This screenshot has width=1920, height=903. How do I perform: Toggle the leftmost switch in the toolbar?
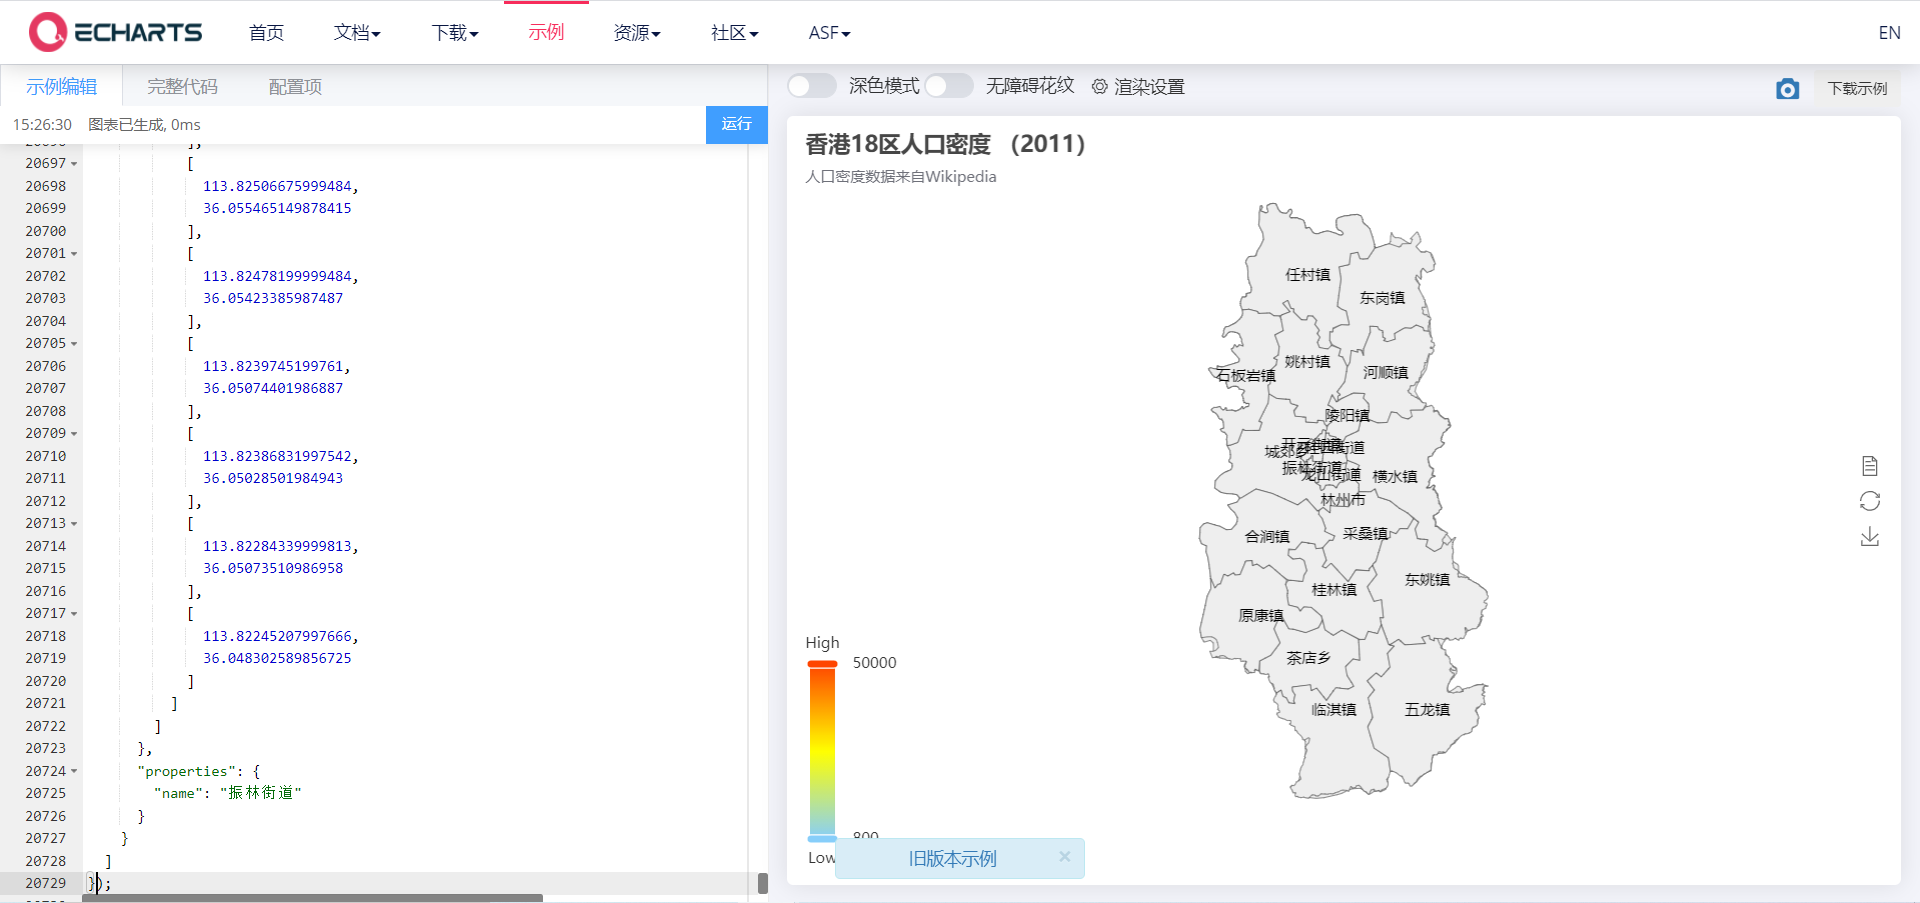[811, 86]
